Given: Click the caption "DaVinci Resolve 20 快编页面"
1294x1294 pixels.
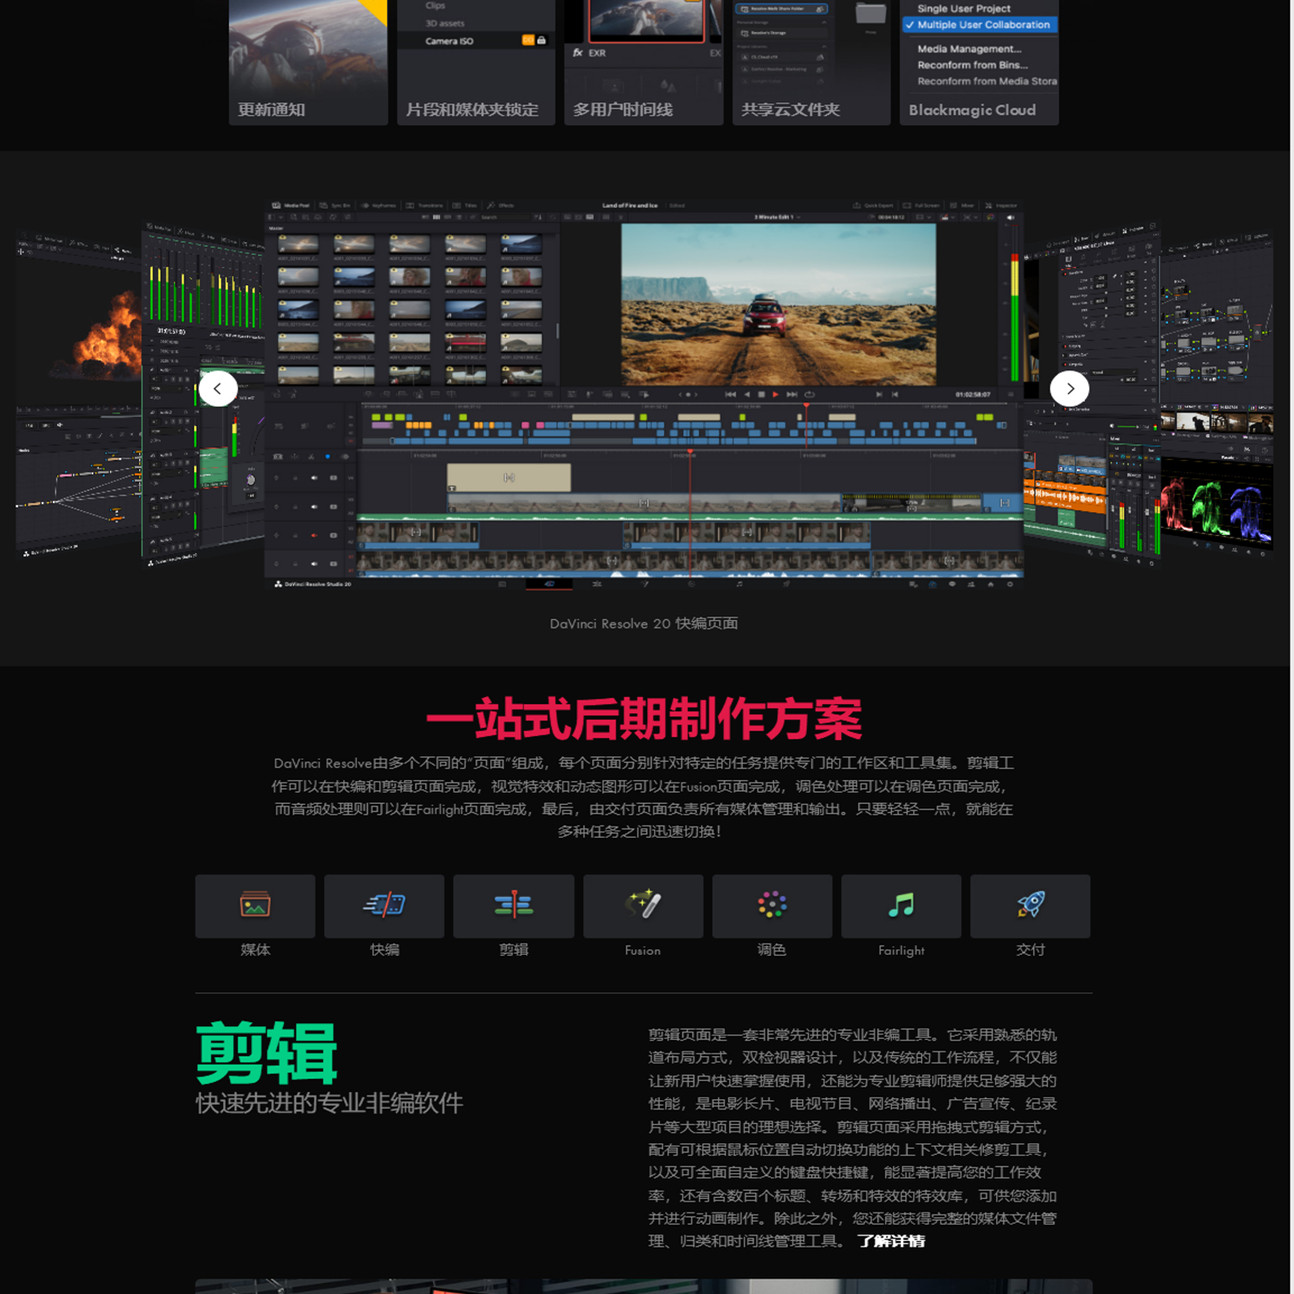Looking at the screenshot, I should [644, 623].
